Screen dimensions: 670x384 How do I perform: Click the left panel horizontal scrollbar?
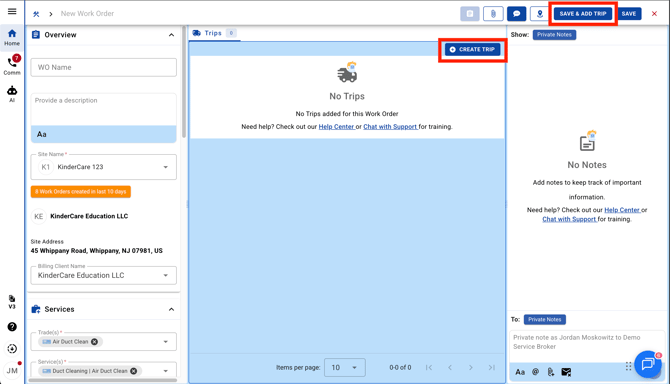103,380
